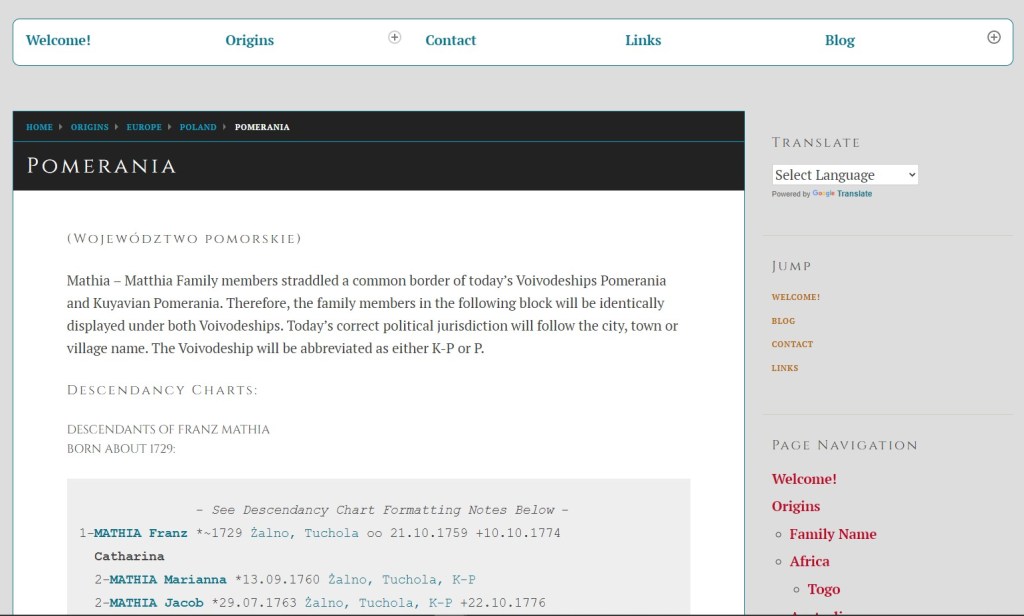Screen dimensions: 1024x616
Task: Open MATHIA Marianna chart entry
Action: pyautogui.click(x=167, y=580)
